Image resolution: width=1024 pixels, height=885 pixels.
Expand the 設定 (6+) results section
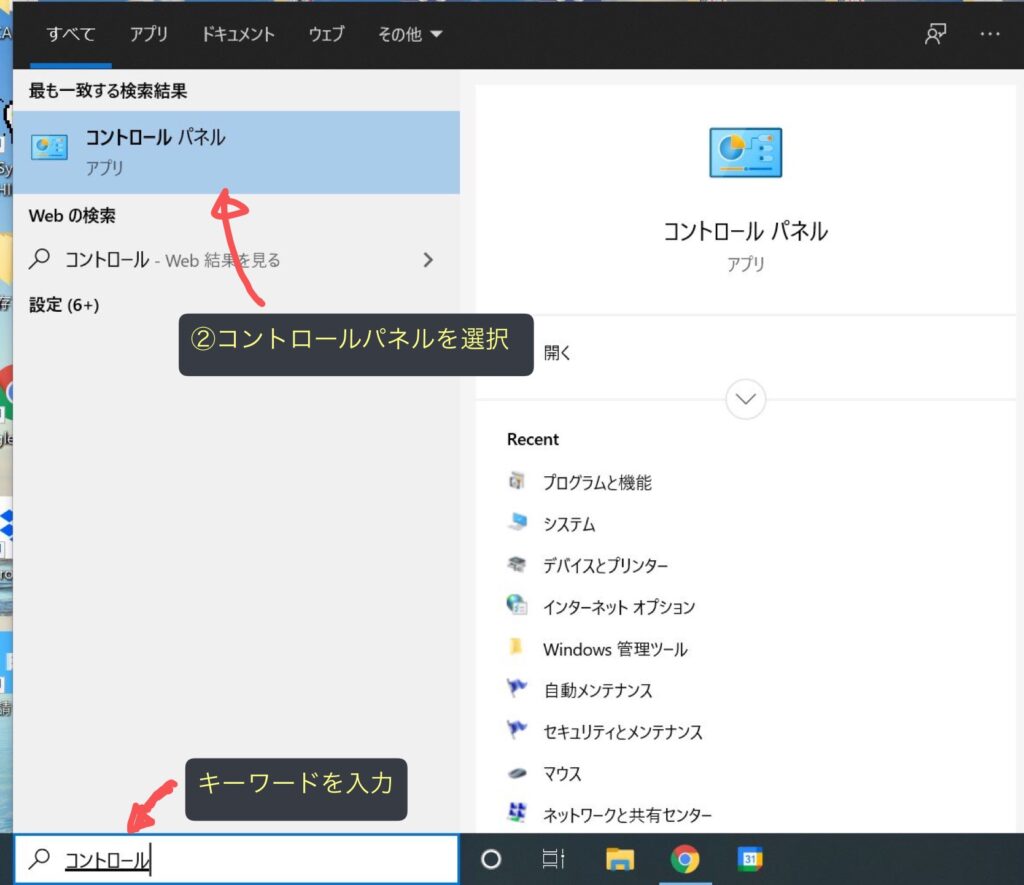[64, 305]
